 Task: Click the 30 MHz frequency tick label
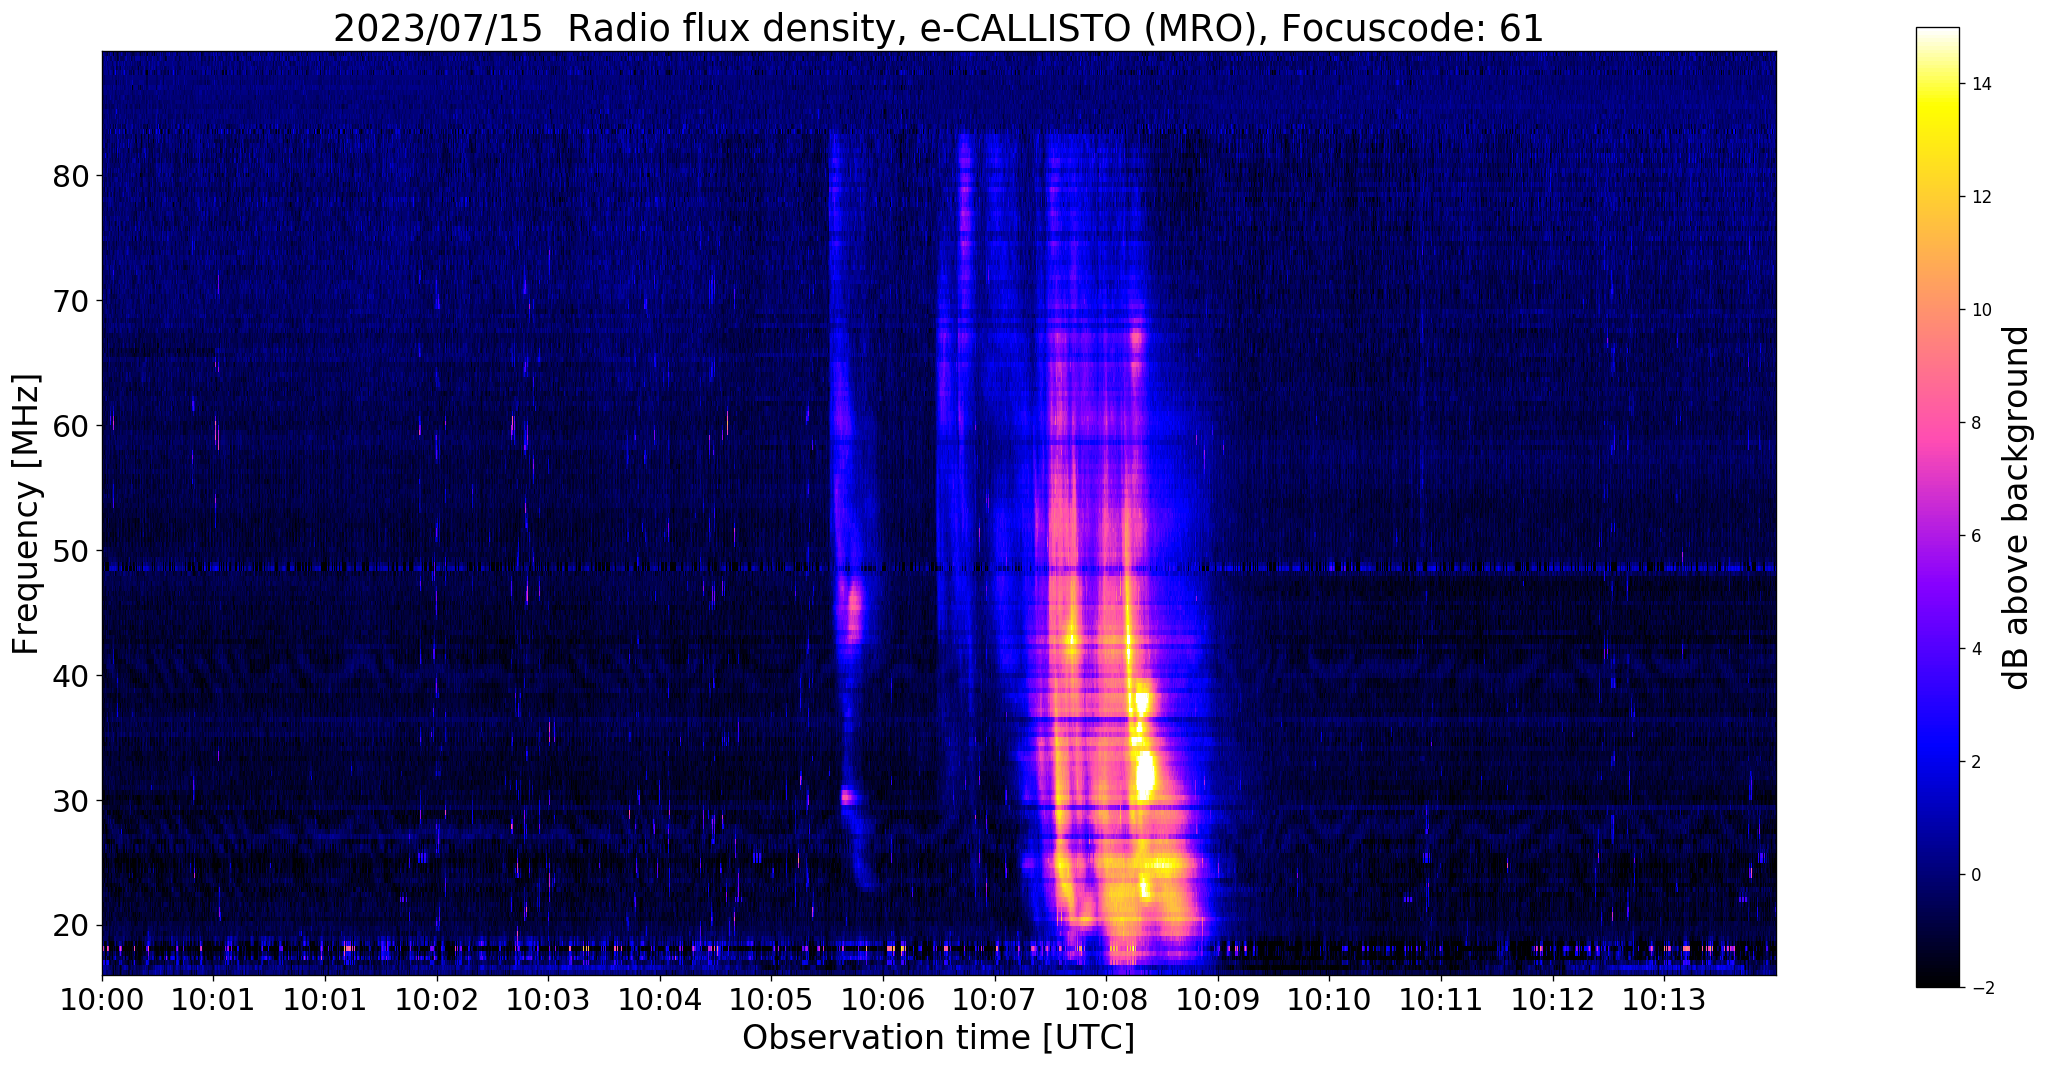(72, 800)
